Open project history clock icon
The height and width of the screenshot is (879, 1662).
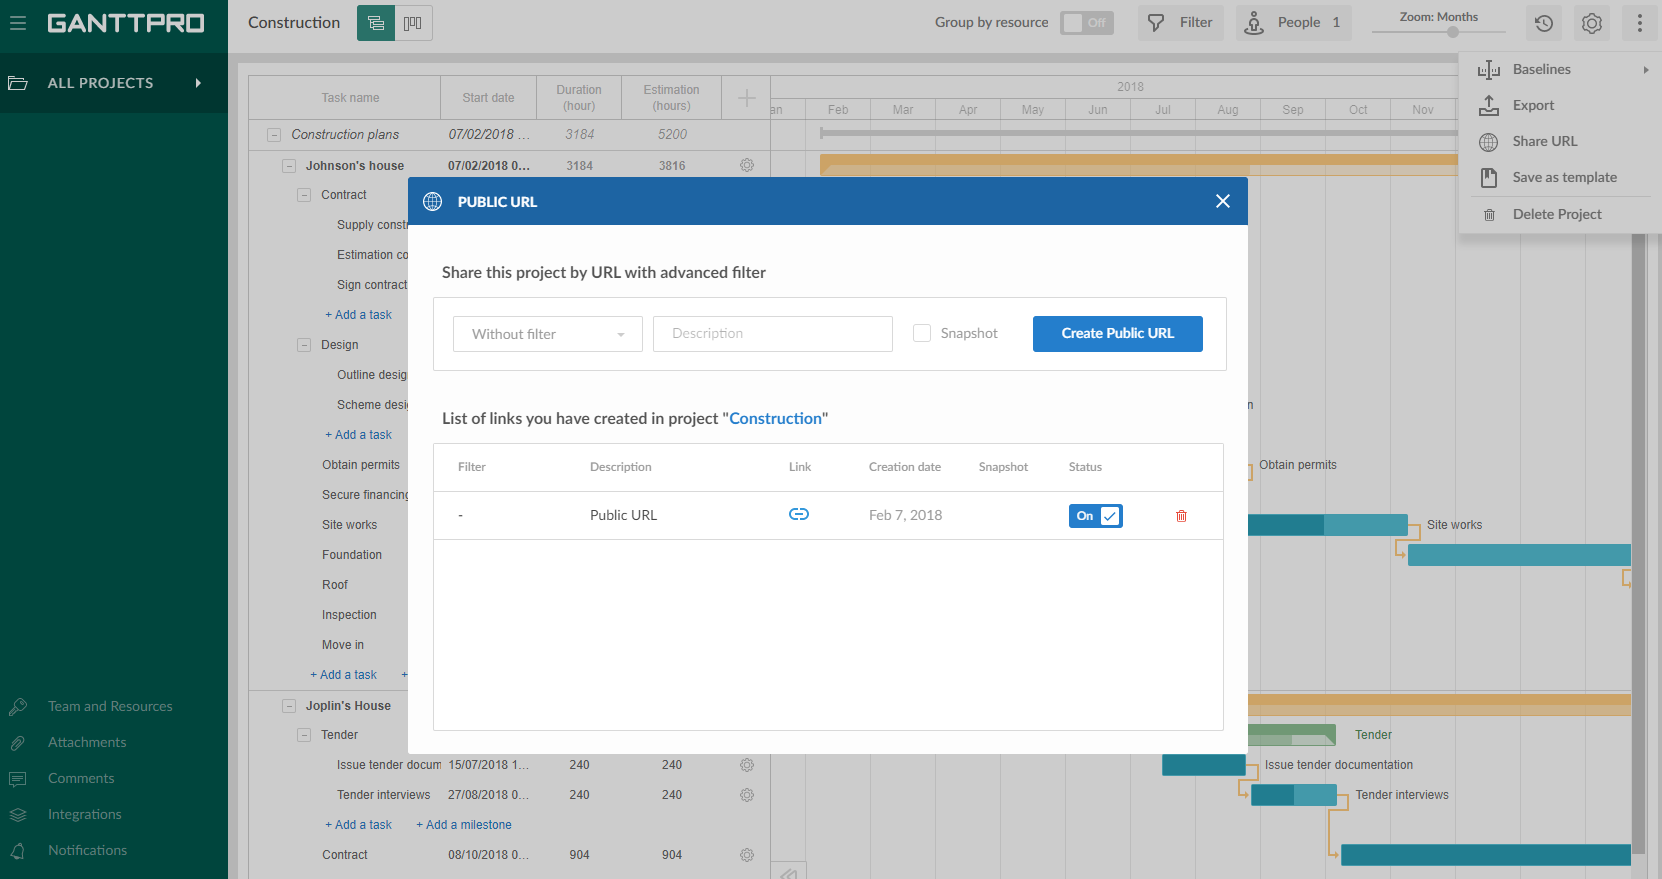(1544, 23)
